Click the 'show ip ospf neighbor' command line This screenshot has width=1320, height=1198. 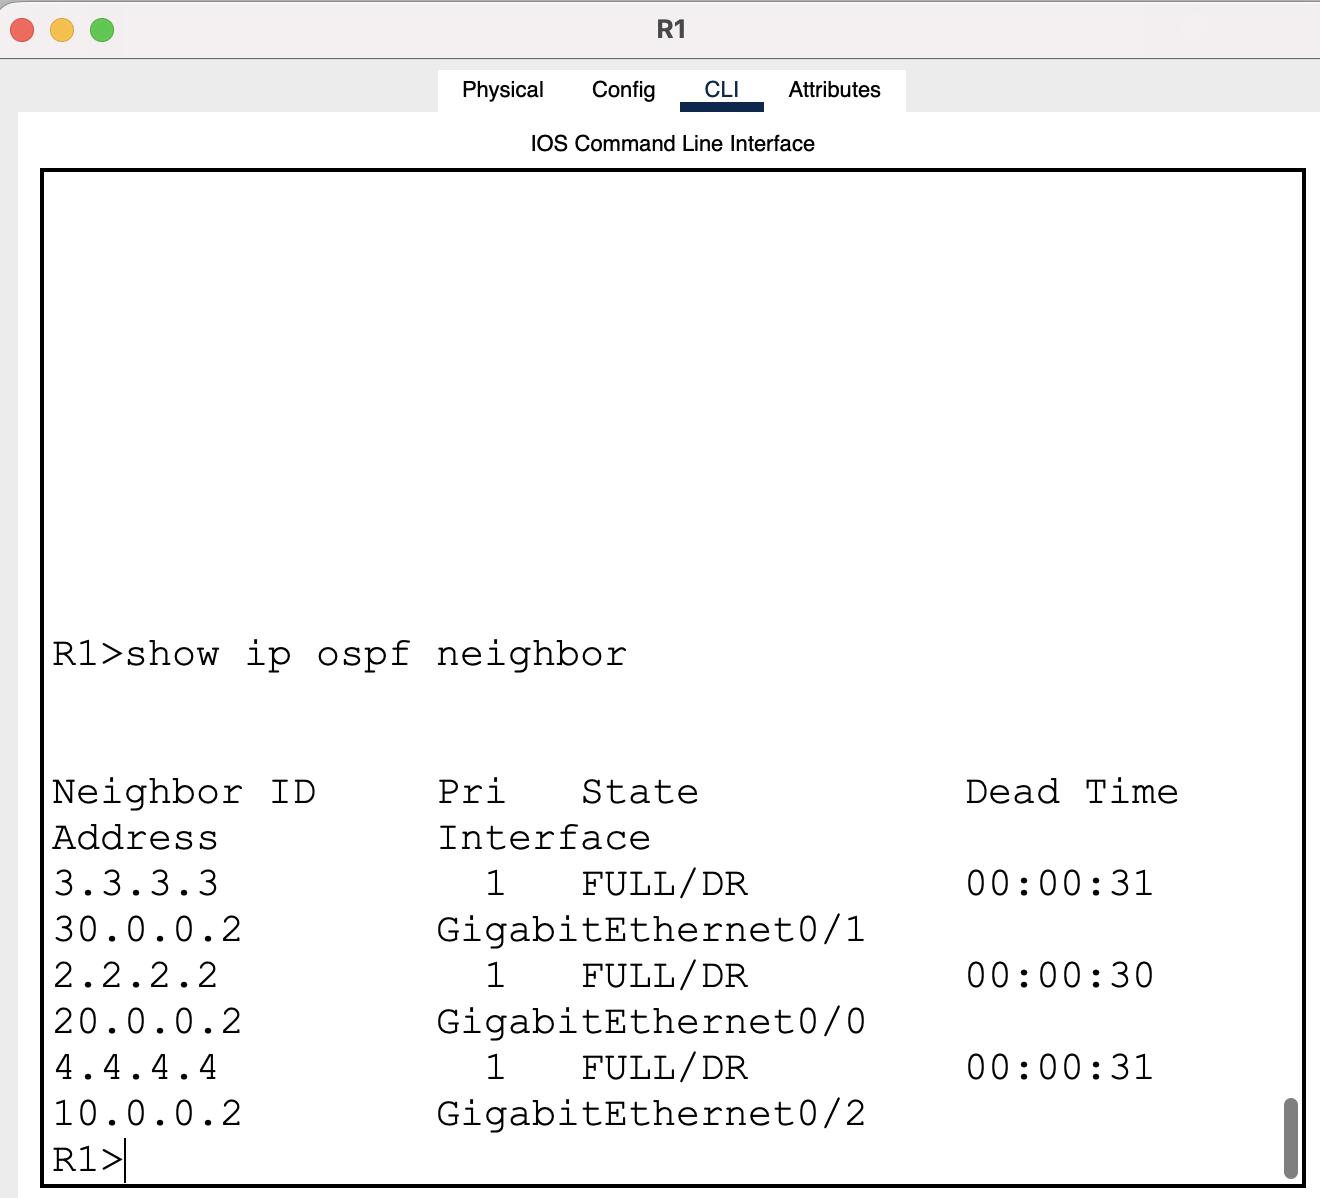pos(339,654)
